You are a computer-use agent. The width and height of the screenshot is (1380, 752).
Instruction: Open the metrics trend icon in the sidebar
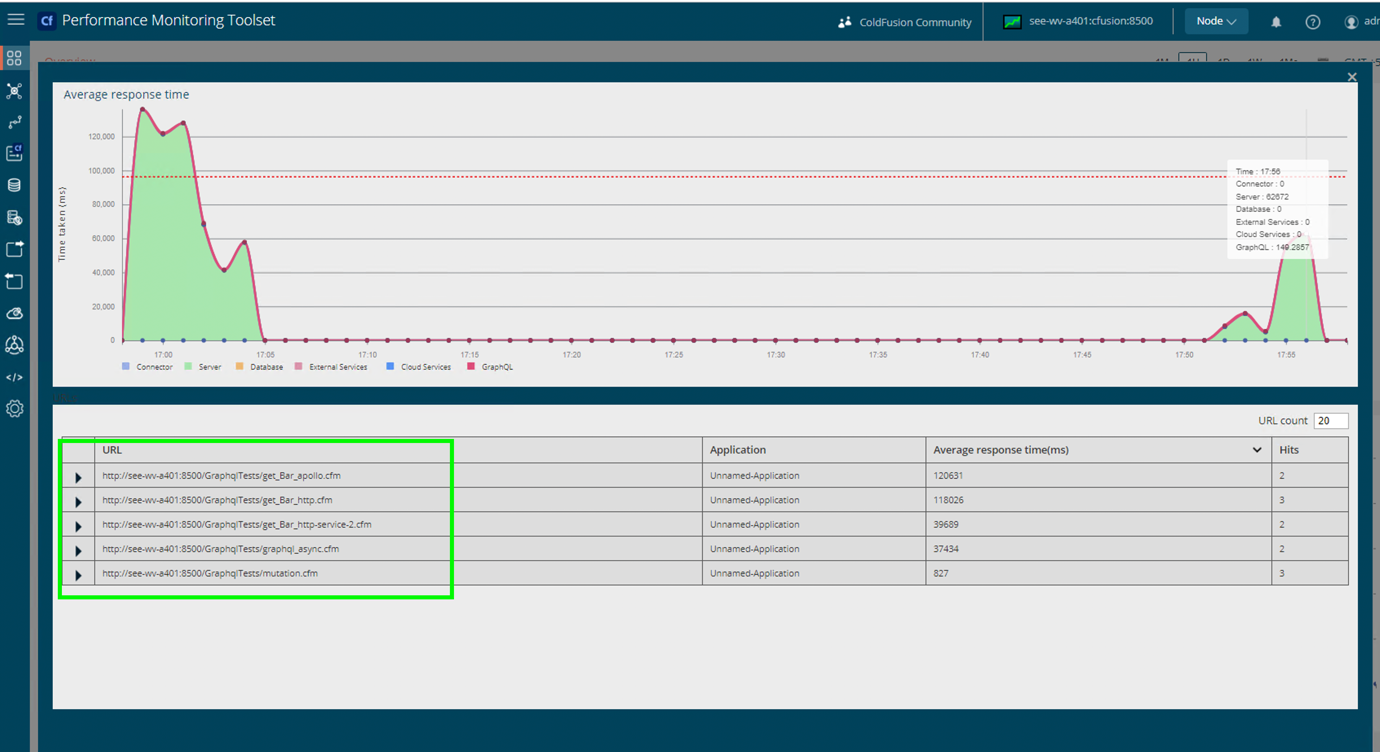14,121
